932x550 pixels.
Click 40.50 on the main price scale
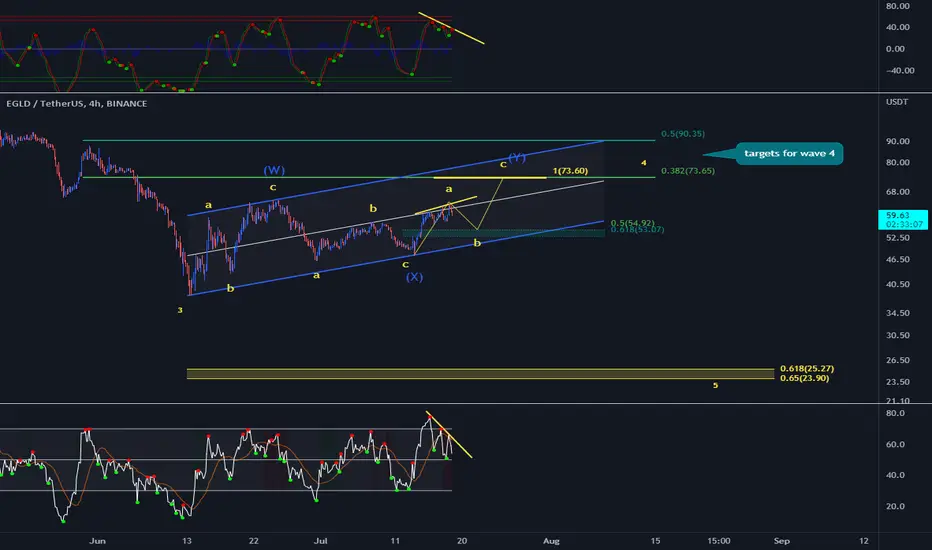pos(898,284)
